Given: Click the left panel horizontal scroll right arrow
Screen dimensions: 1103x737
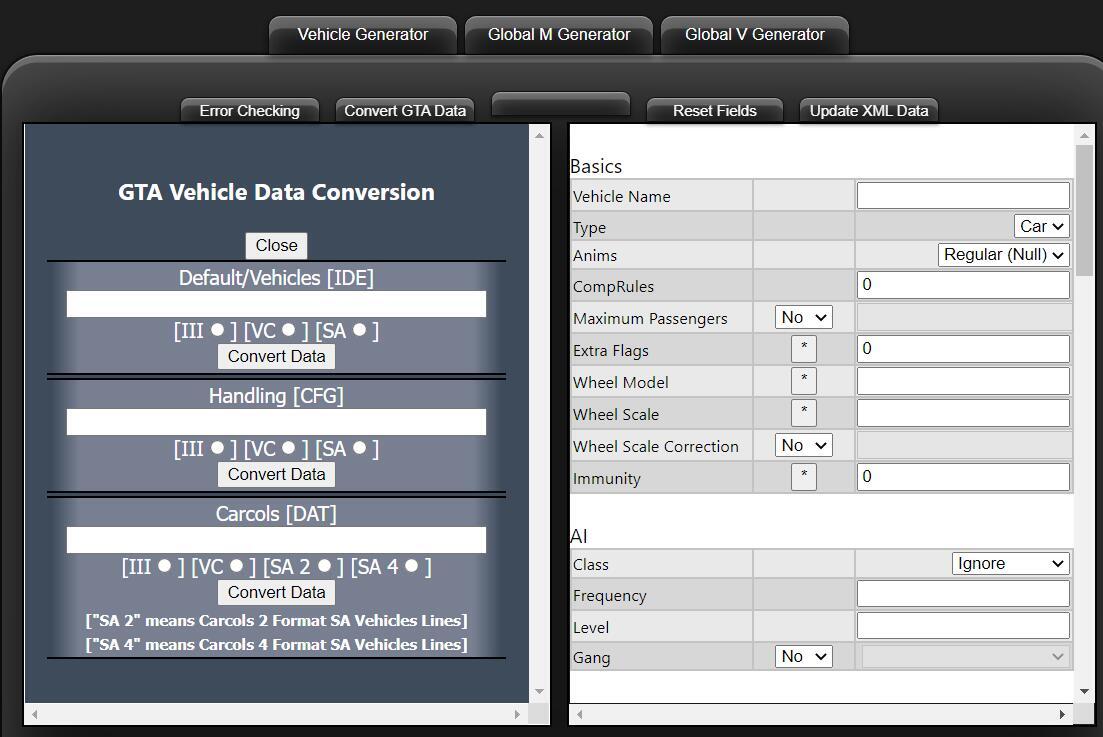Looking at the screenshot, I should (517, 714).
